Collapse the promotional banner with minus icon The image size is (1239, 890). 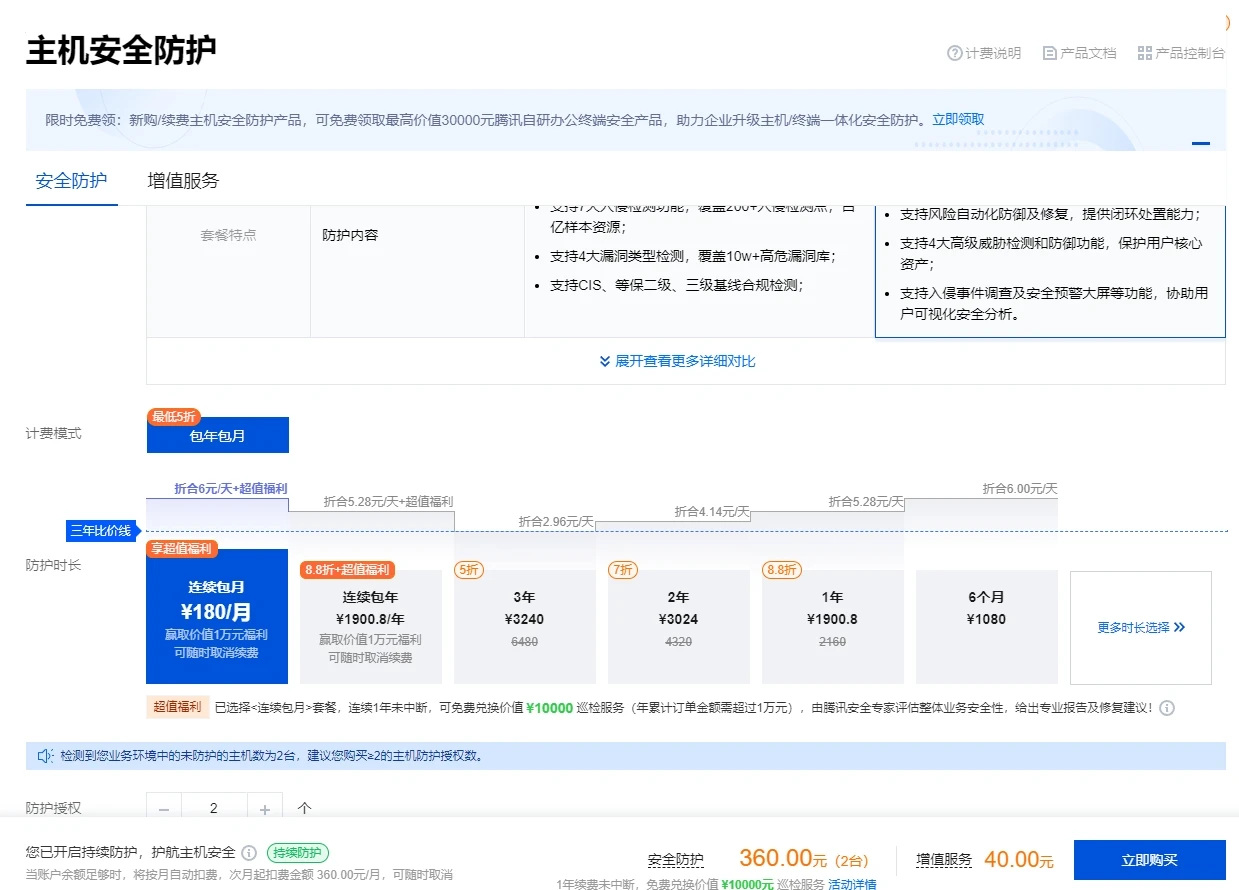[1200, 143]
